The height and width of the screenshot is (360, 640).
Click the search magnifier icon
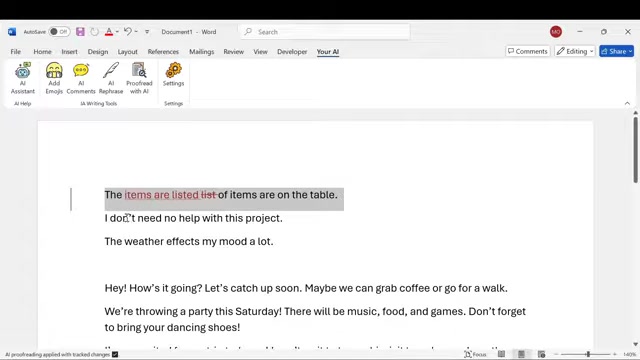tap(248, 31)
